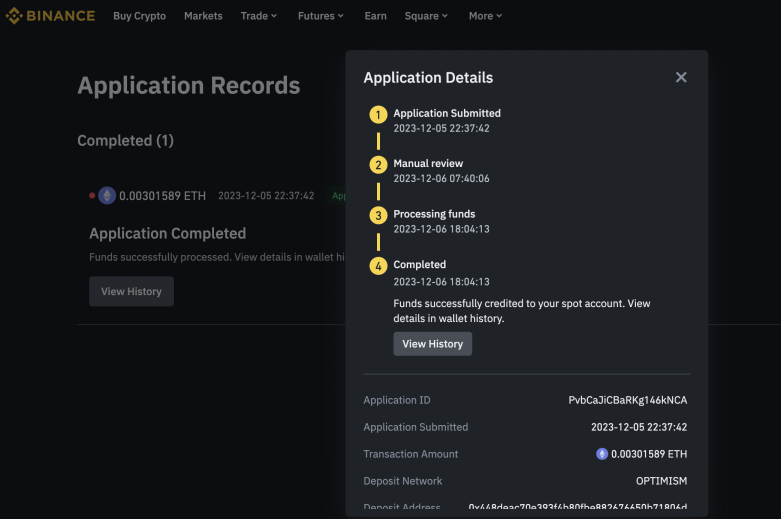Click the ETH icon beside Transaction Amount
The image size is (781, 519).
602,454
